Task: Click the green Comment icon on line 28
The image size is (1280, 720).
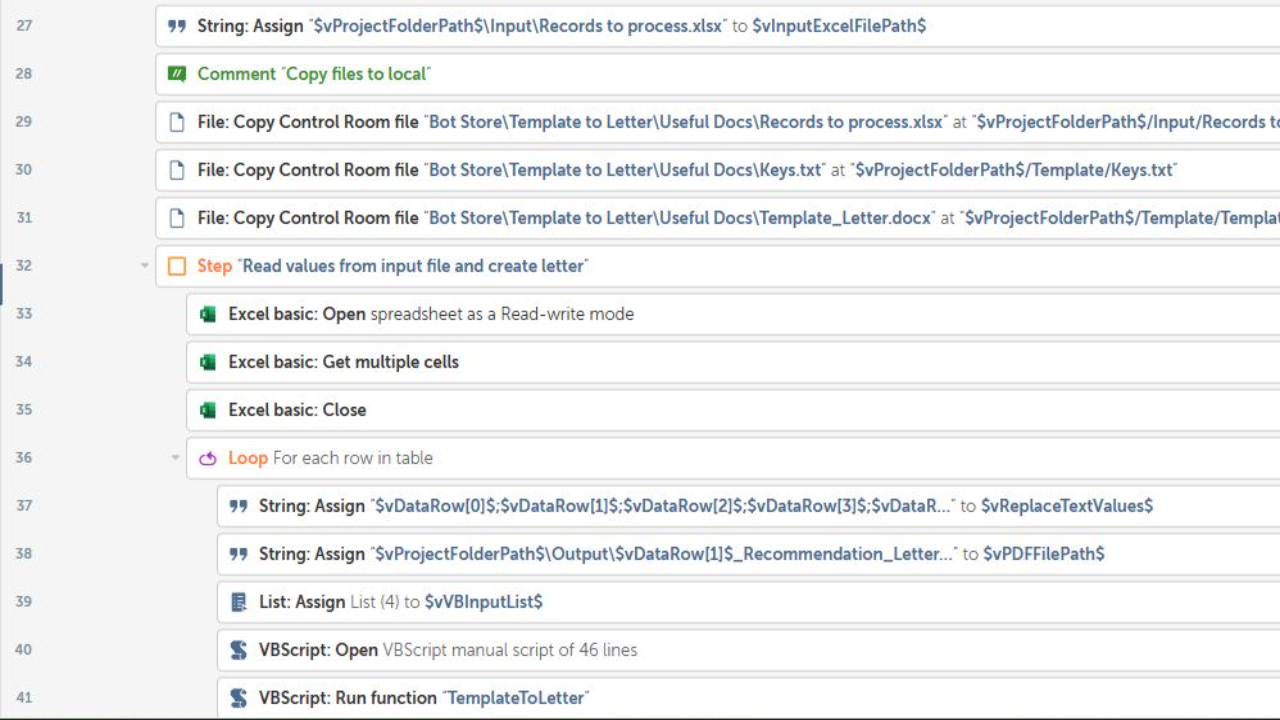Action: pos(177,74)
